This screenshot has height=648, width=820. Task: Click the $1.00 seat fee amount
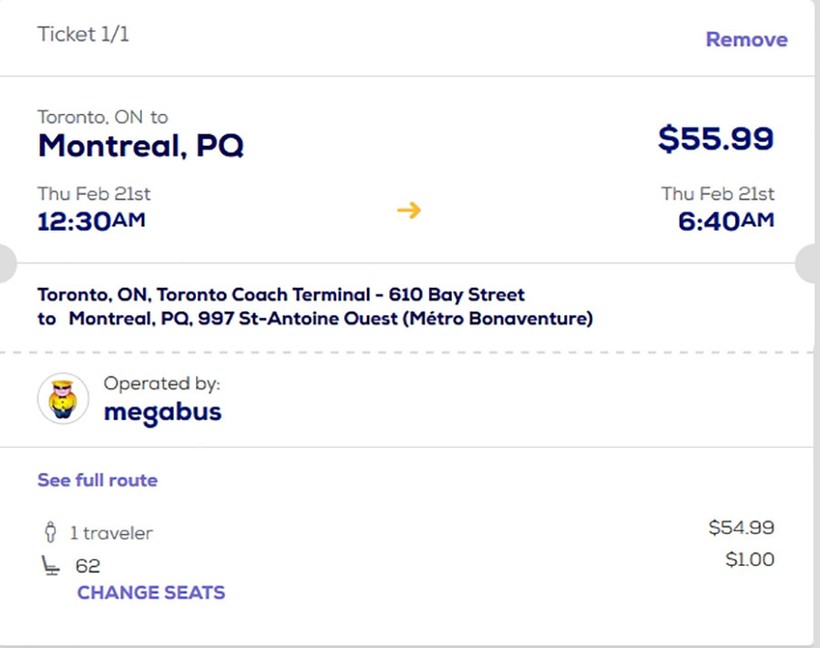(x=749, y=560)
